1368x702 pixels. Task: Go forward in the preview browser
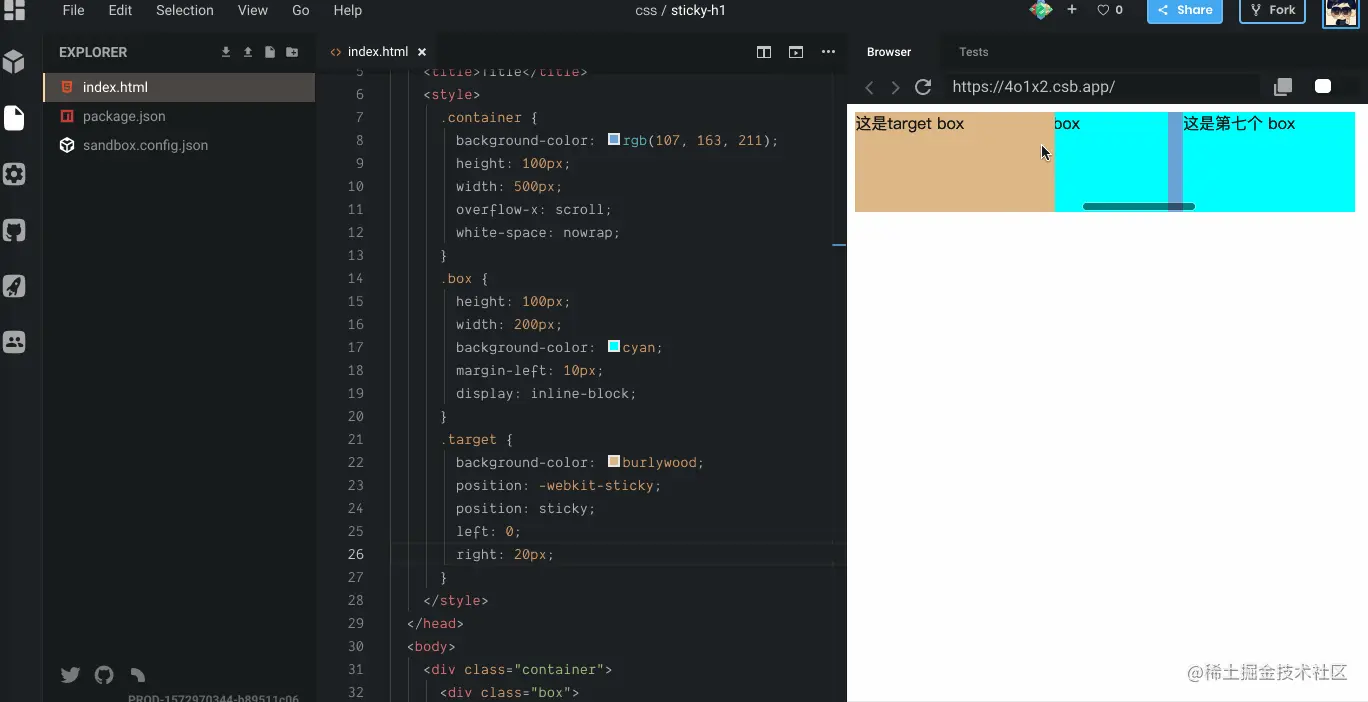point(895,87)
